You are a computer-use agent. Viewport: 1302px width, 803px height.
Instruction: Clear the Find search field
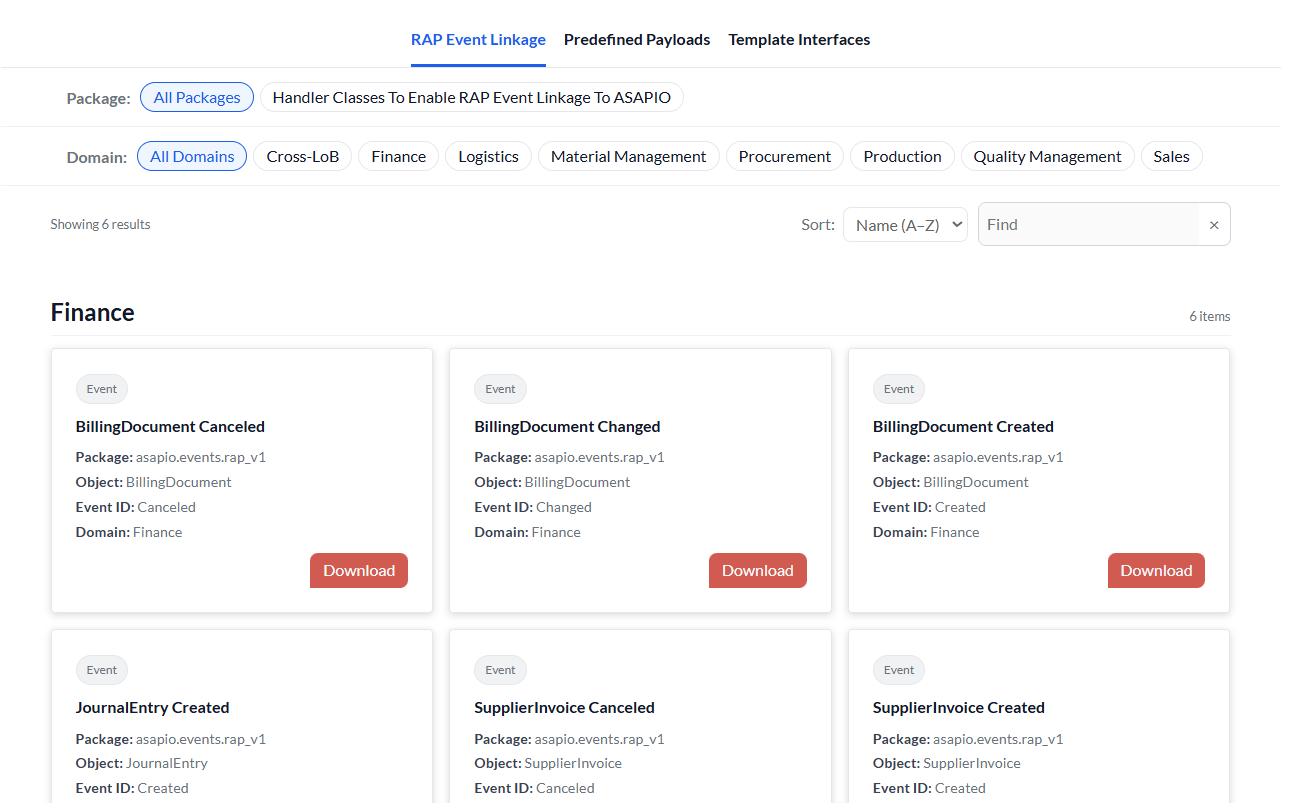1214,224
